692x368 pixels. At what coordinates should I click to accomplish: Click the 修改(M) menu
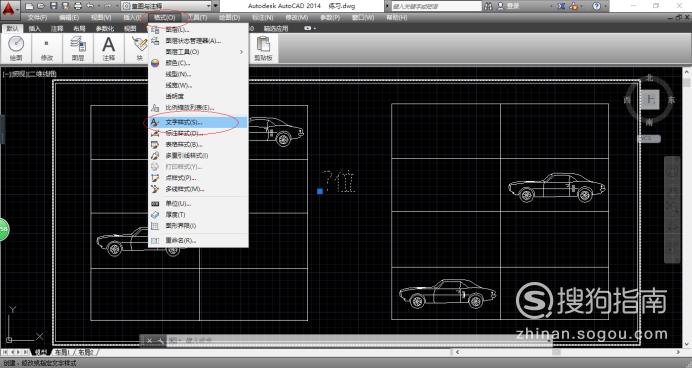[297, 18]
